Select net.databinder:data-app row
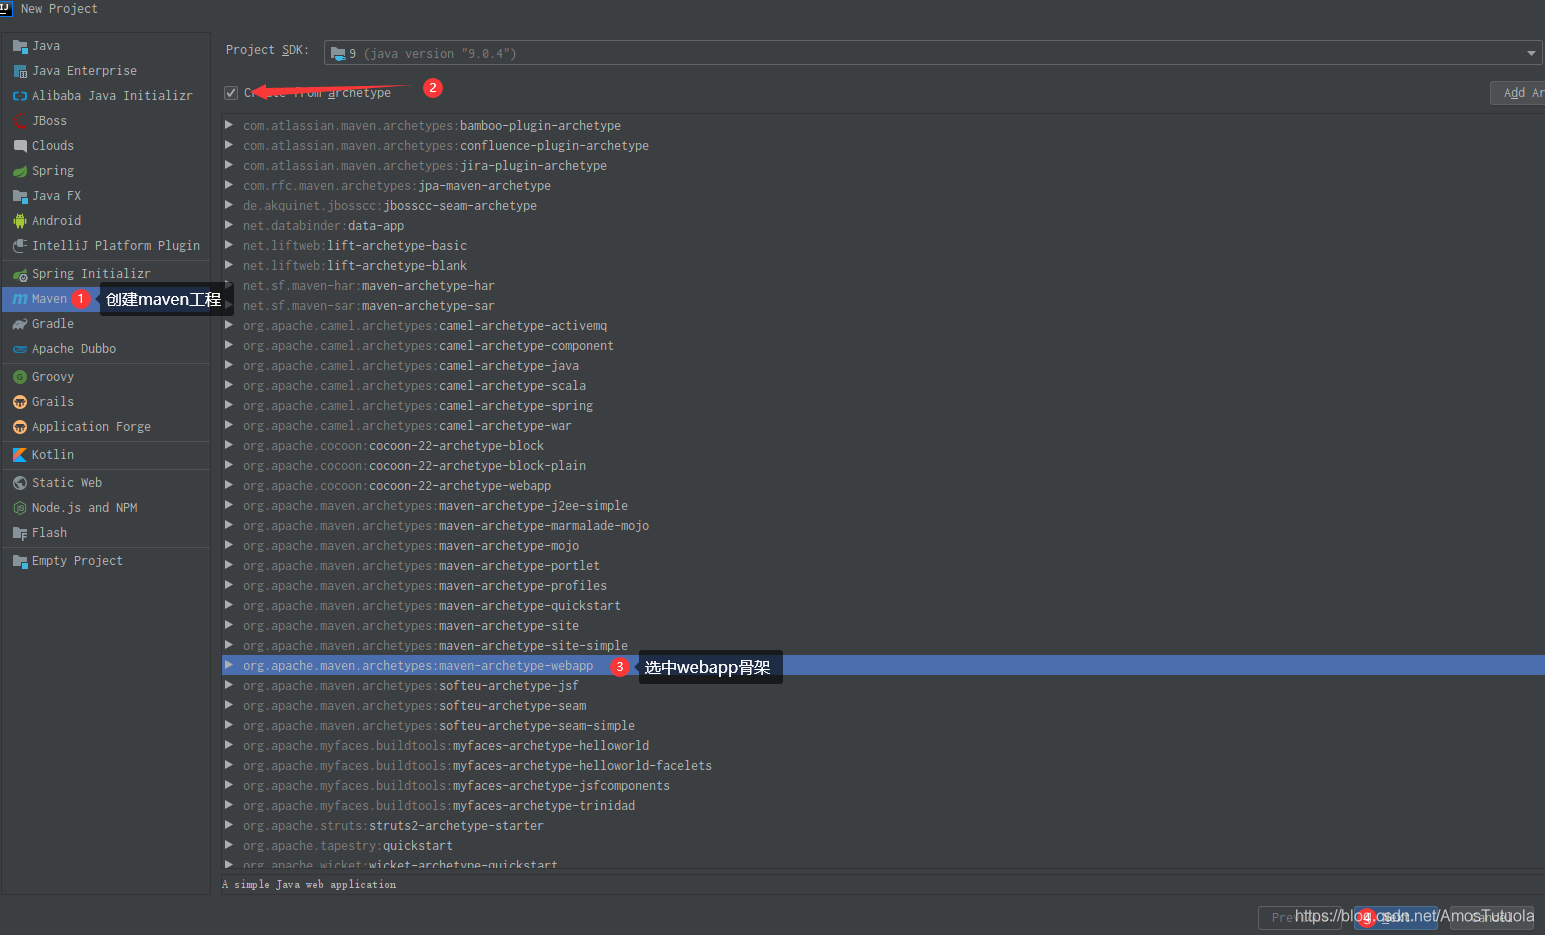The width and height of the screenshot is (1545, 935). pyautogui.click(x=883, y=226)
